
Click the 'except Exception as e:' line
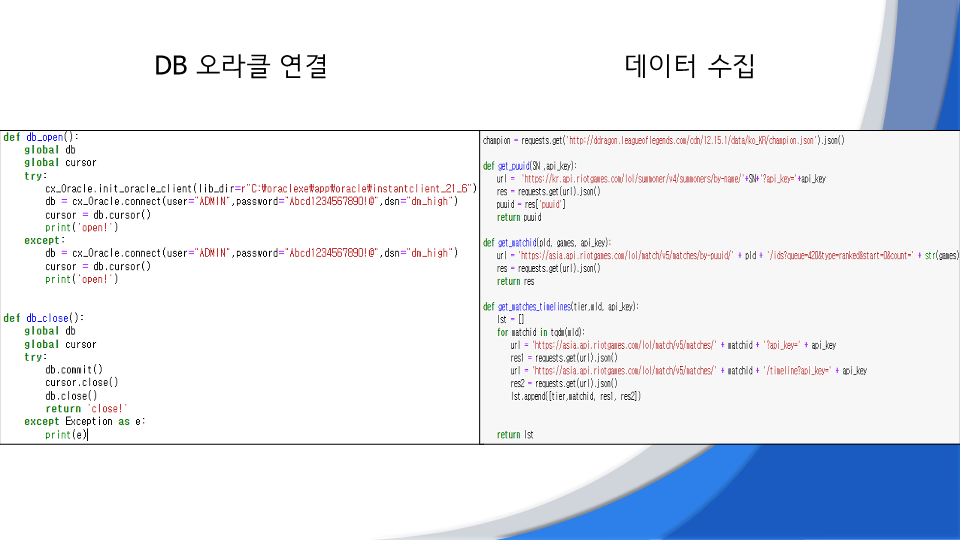click(x=84, y=422)
